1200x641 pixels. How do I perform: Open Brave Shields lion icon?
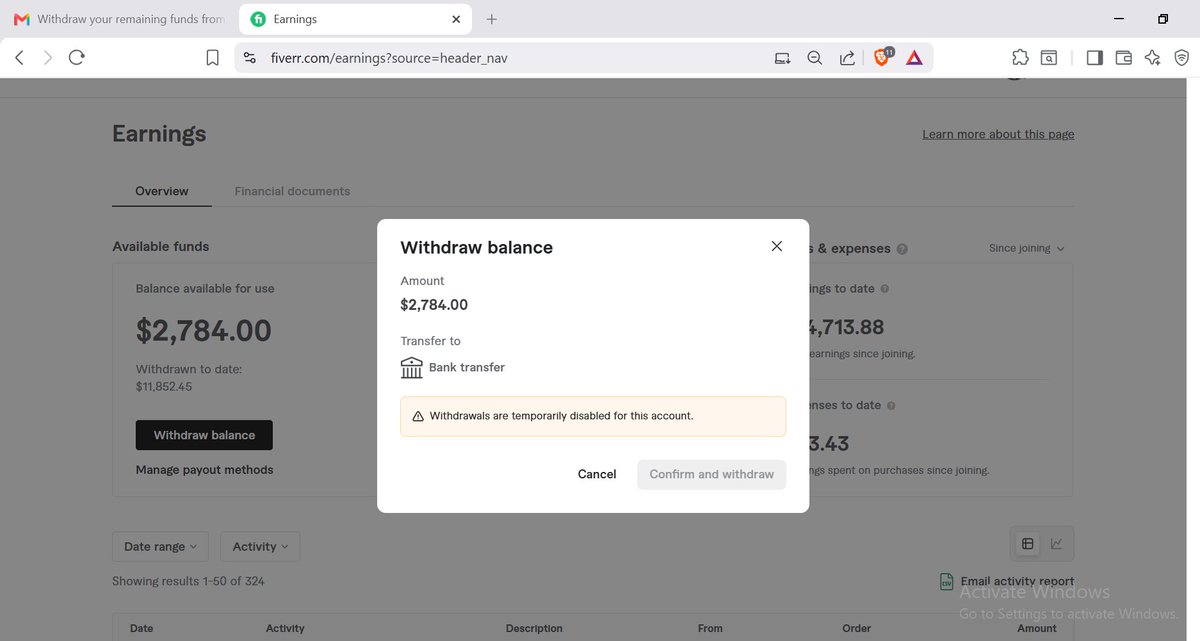(x=883, y=57)
